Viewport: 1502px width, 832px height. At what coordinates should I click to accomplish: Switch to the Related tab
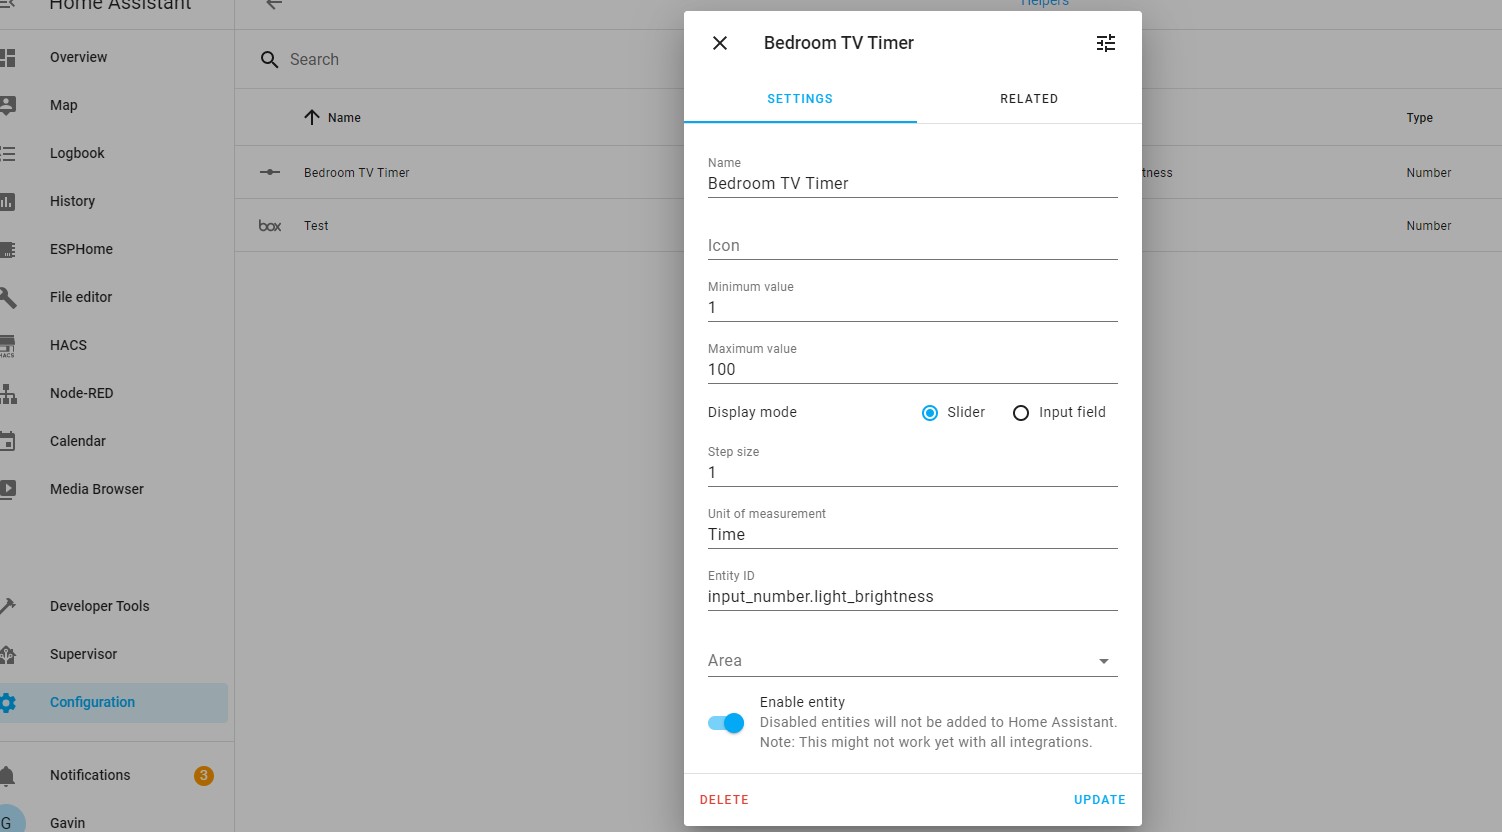pyautogui.click(x=1028, y=99)
